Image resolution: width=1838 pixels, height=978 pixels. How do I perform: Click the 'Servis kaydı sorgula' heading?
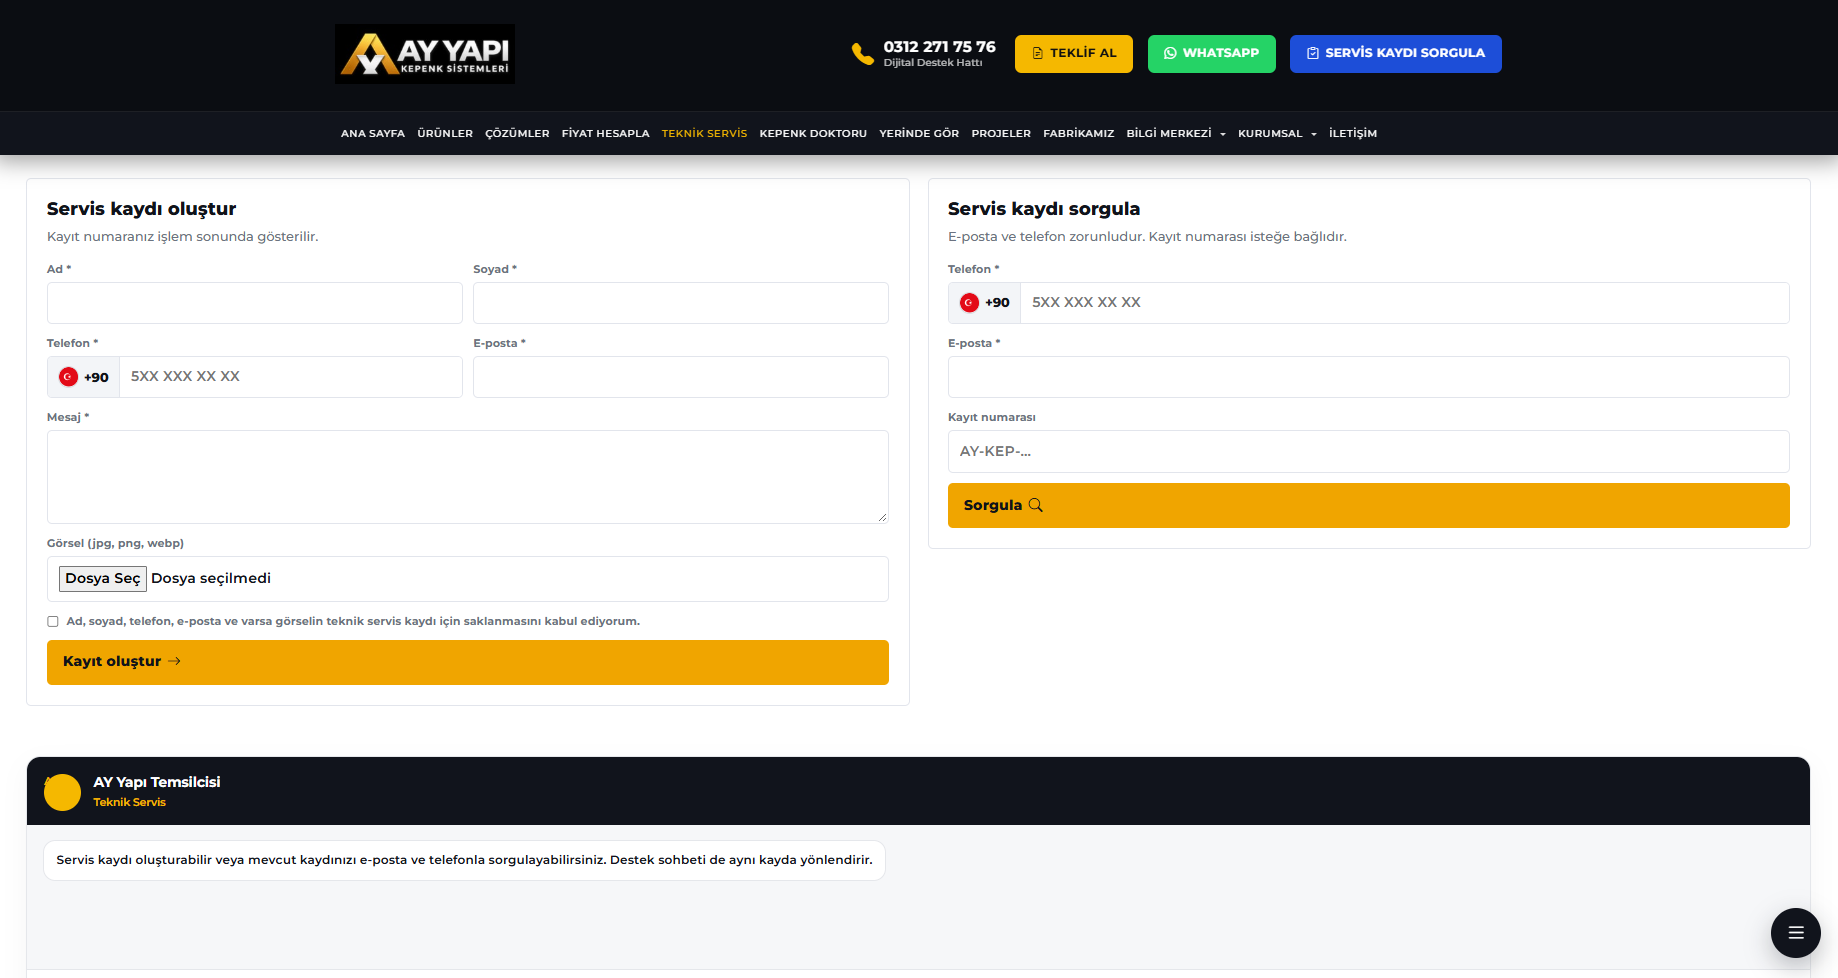(1044, 209)
